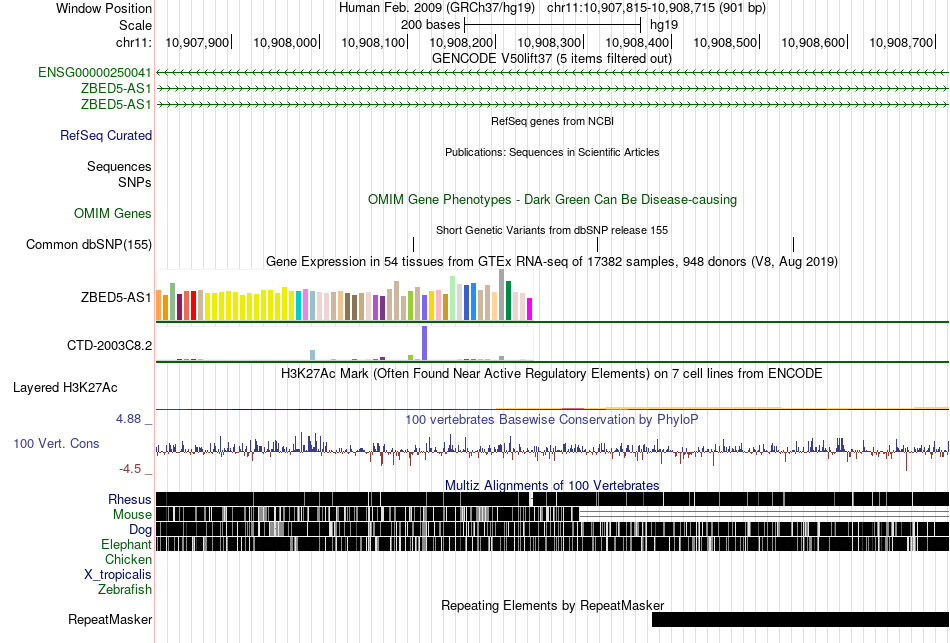Click the 4.88 PhyloP upper scale value
The height and width of the screenshot is (643, 950).
point(129,419)
